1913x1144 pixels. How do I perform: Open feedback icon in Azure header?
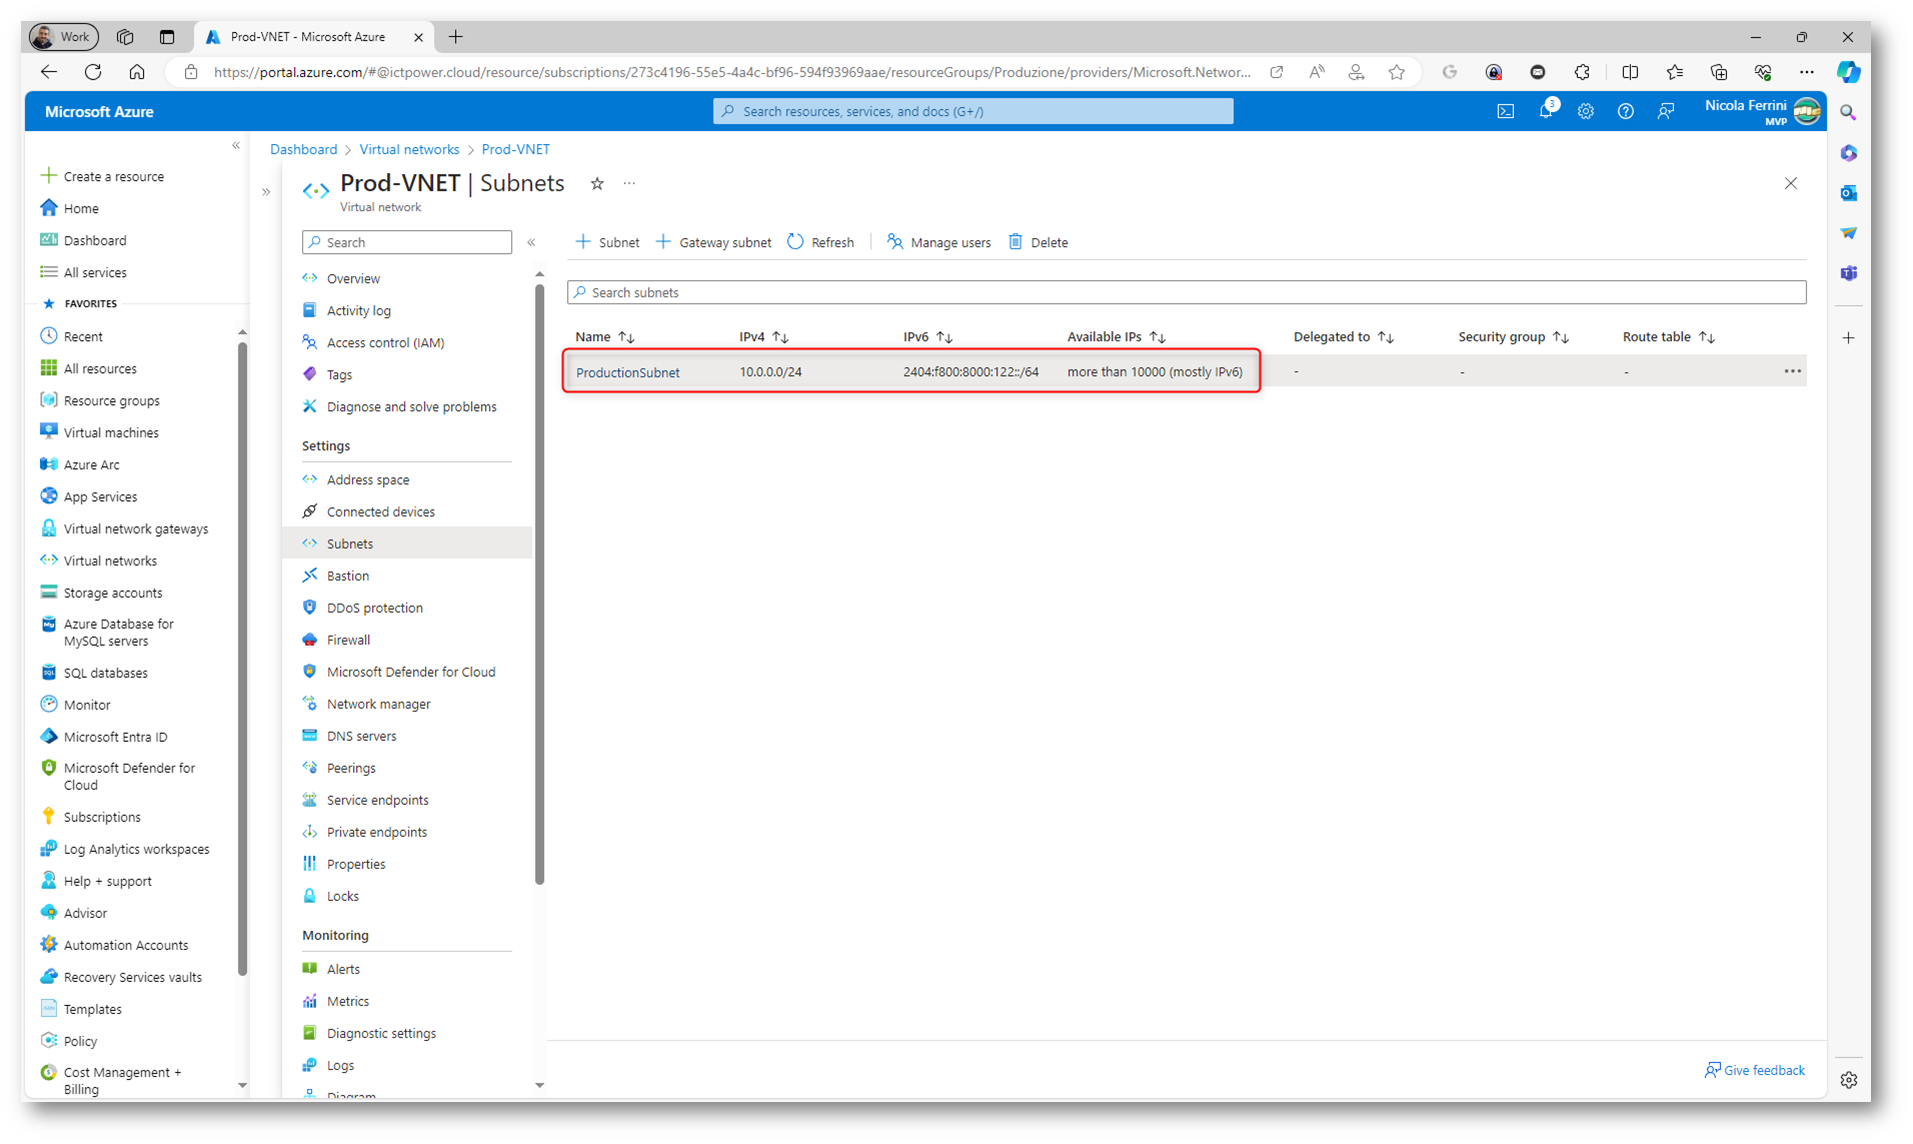click(1665, 111)
